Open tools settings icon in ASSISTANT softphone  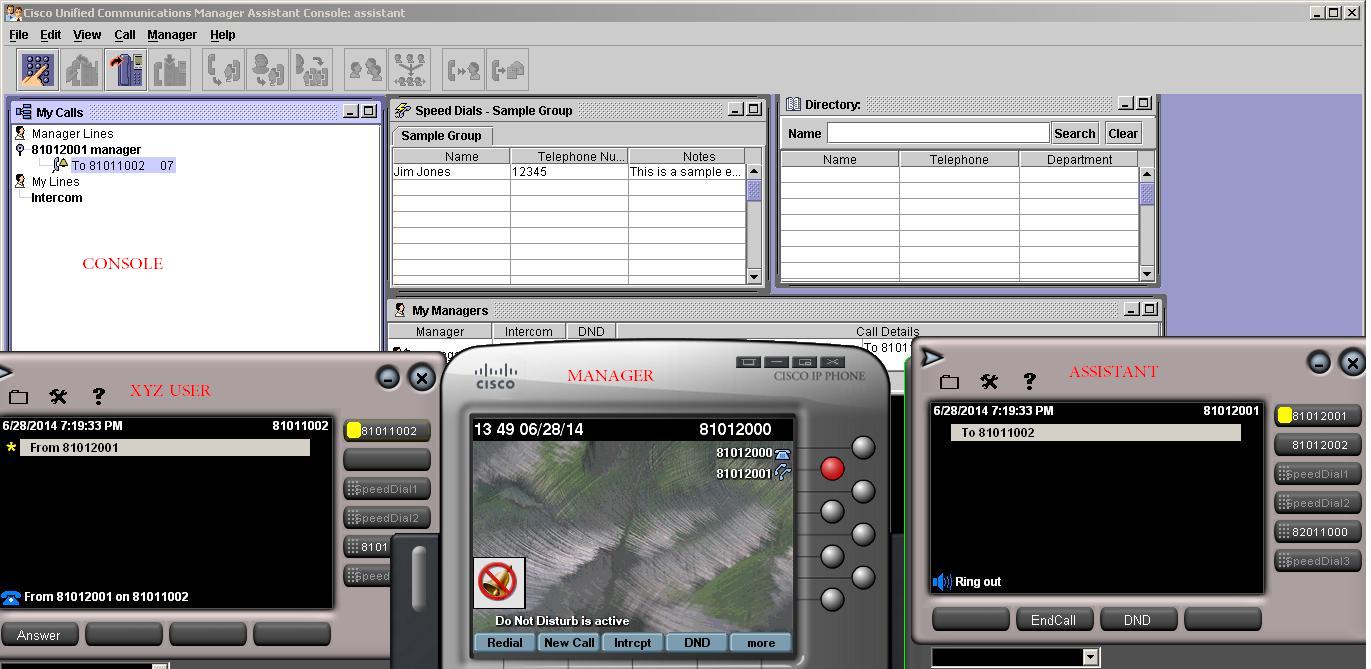pos(989,381)
